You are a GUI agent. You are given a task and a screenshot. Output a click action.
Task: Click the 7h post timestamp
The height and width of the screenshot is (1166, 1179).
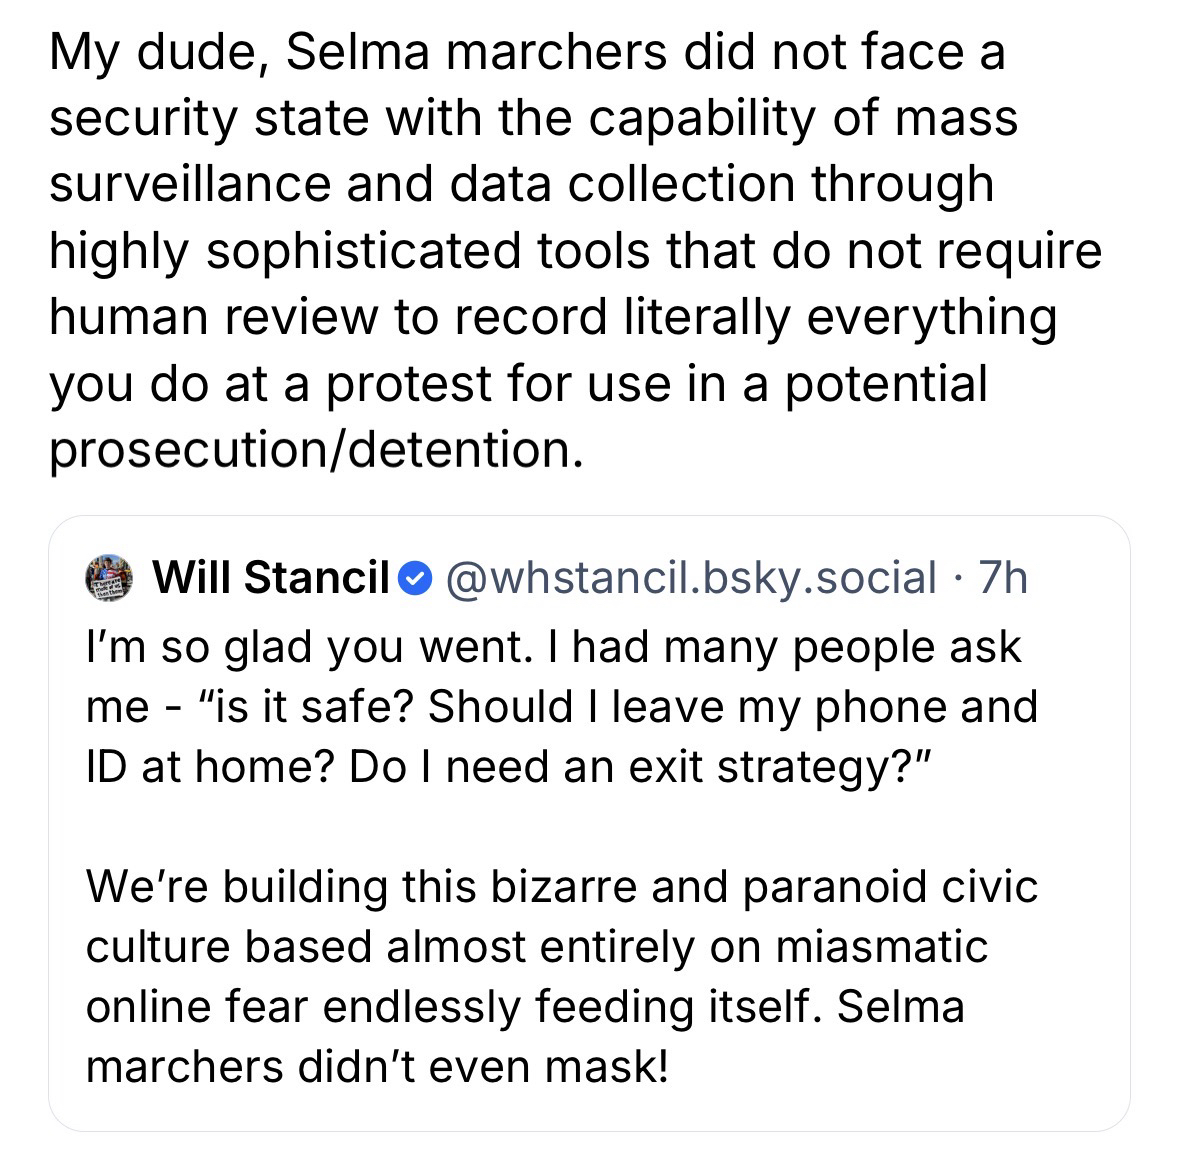pyautogui.click(x=1003, y=577)
